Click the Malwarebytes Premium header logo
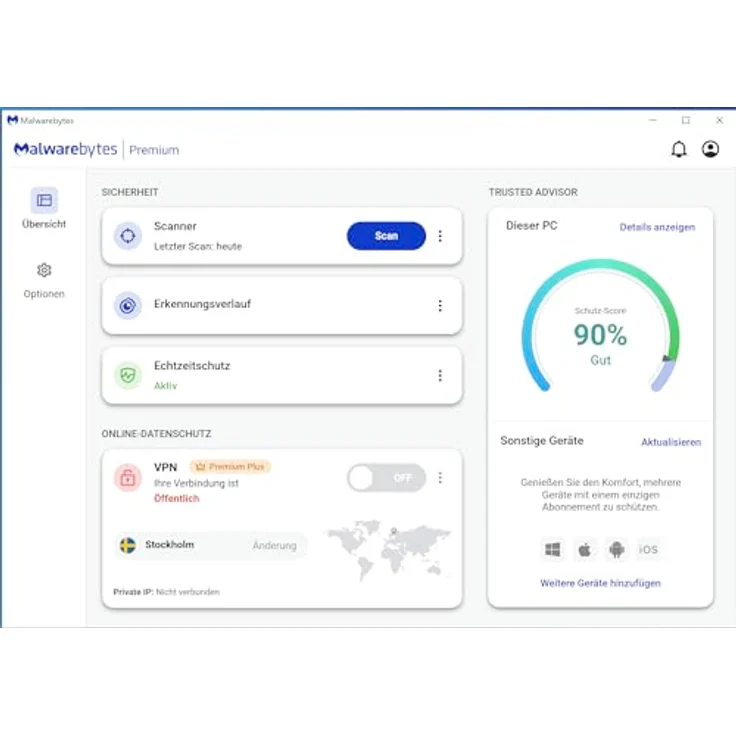Image resolution: width=736 pixels, height=736 pixels. point(96,149)
